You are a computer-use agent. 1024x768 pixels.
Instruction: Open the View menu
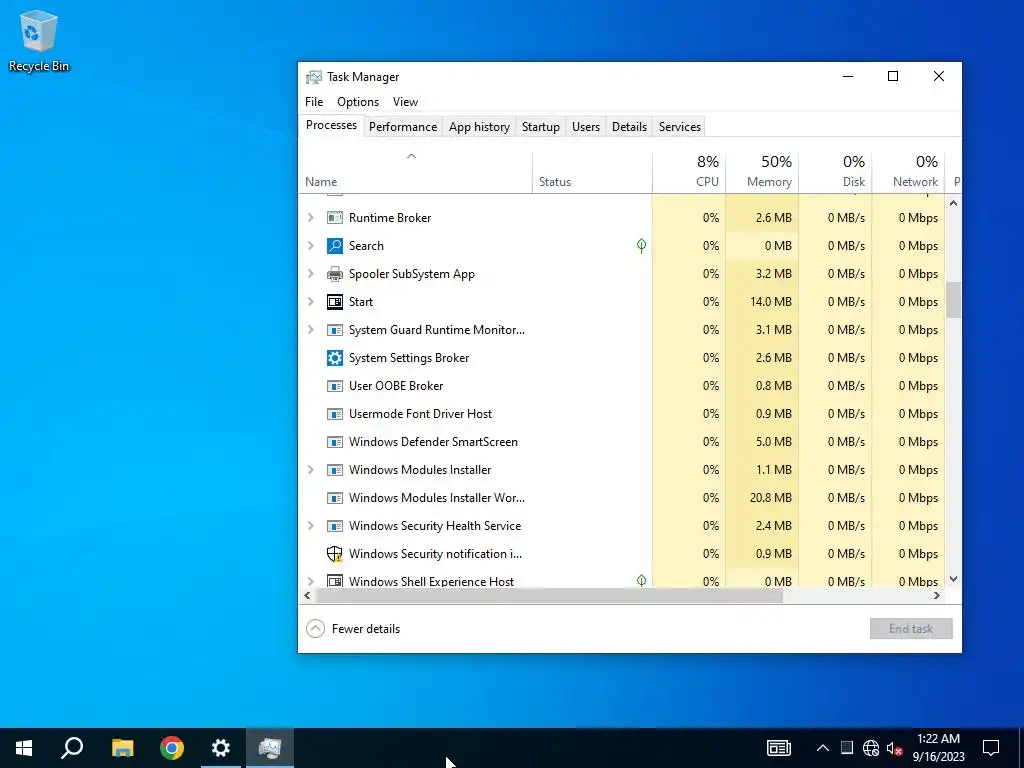tap(405, 102)
